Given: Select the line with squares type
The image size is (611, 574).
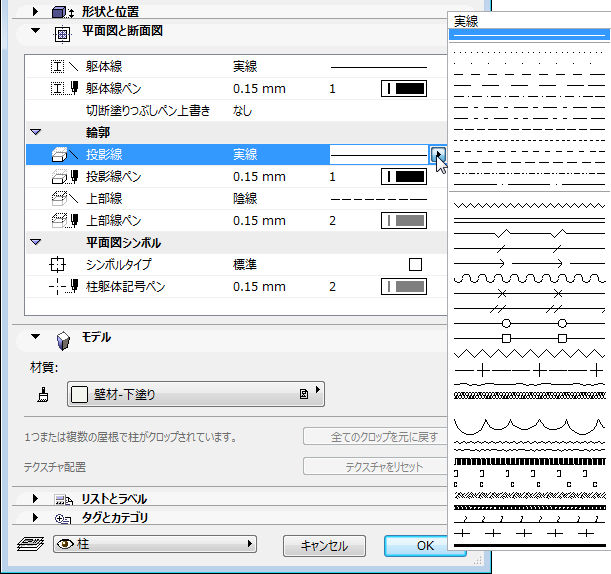Looking at the screenshot, I should [x=529, y=338].
